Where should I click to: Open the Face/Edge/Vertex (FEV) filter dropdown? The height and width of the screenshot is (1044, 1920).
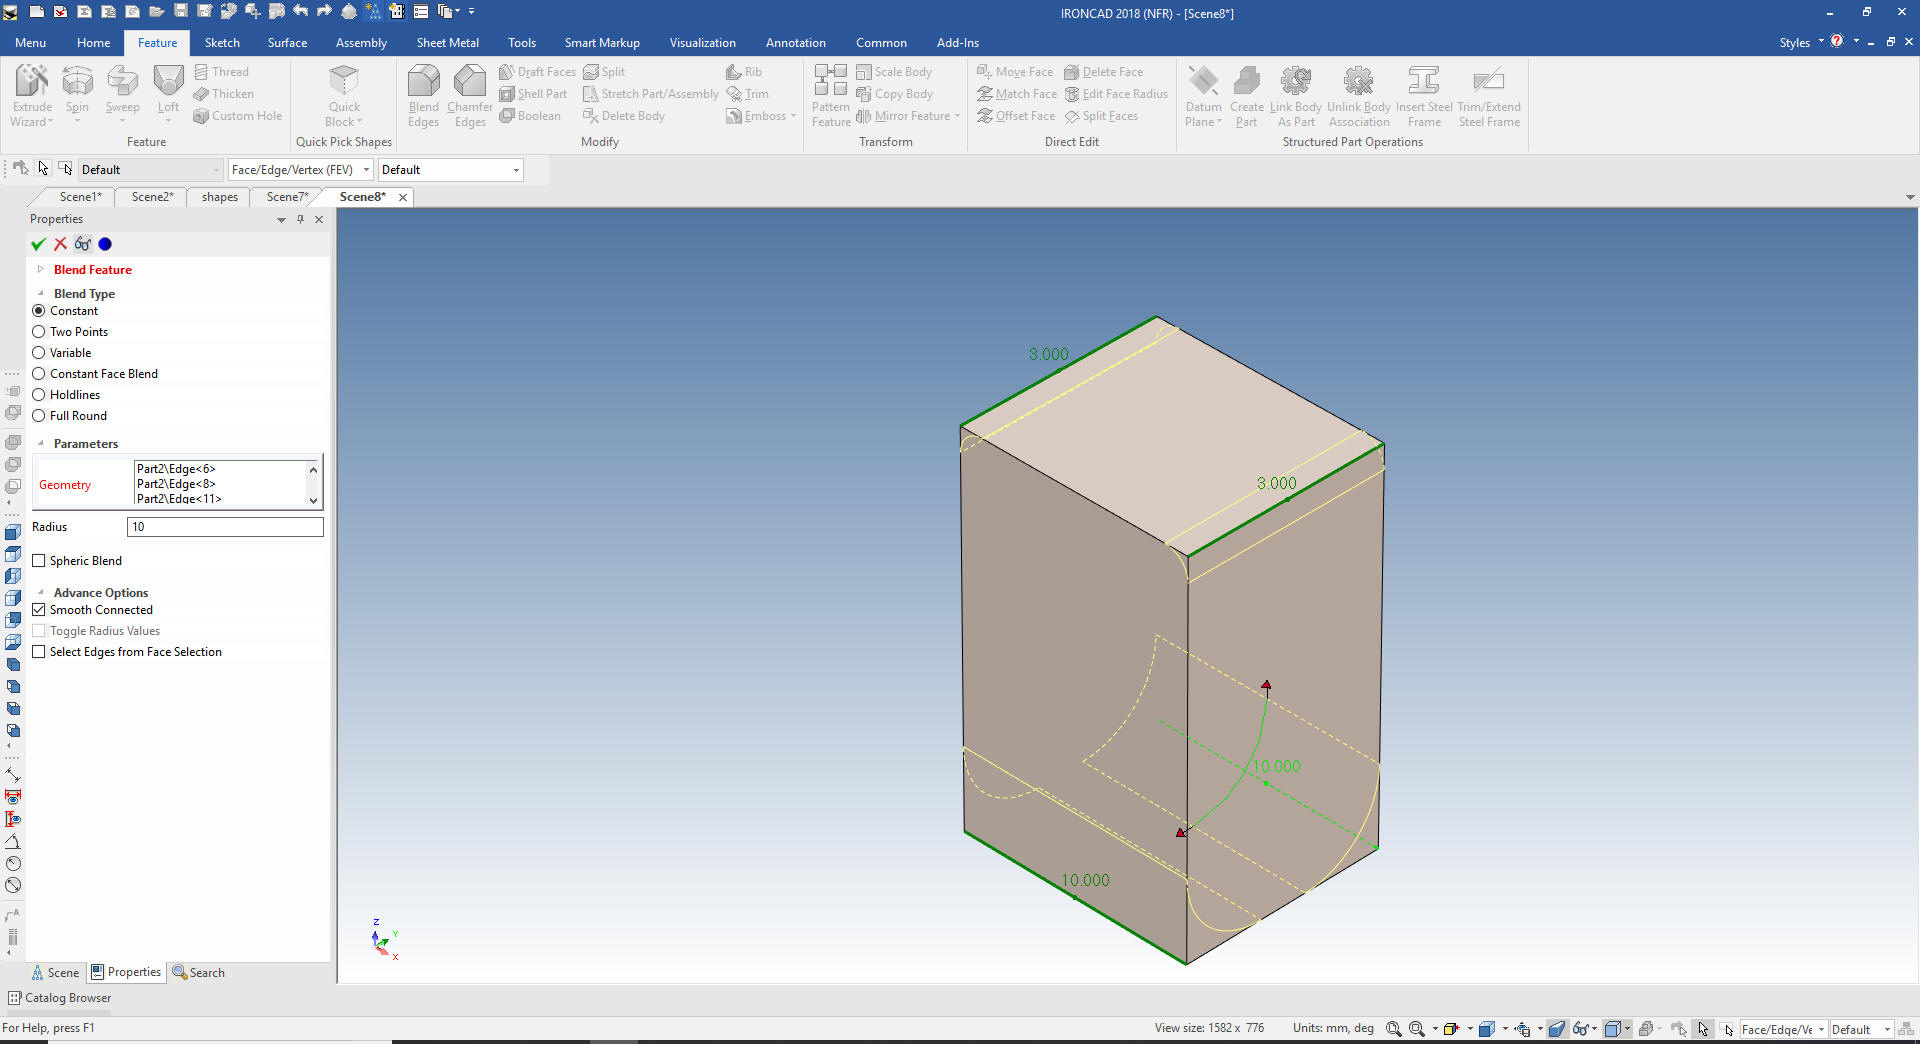click(x=366, y=170)
